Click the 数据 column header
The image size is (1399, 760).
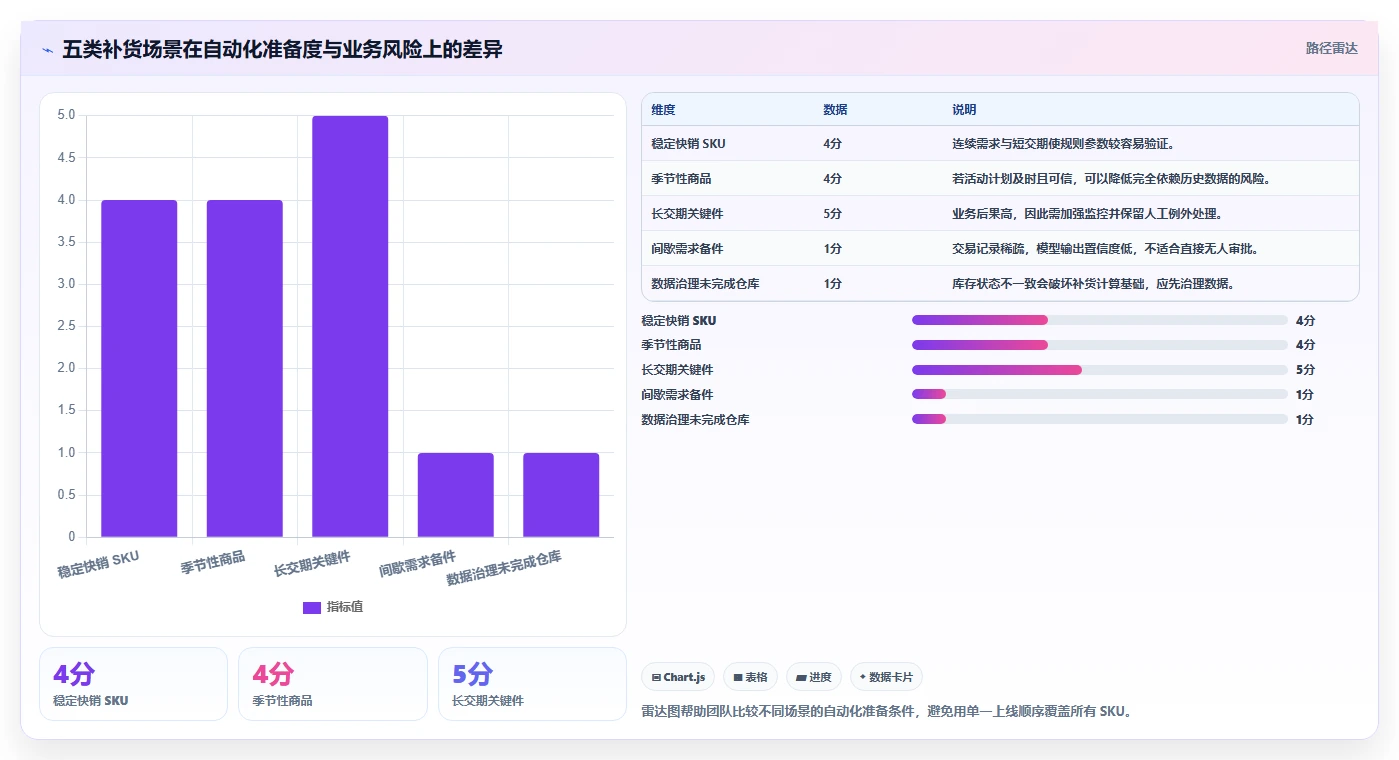pyautogui.click(x=835, y=110)
